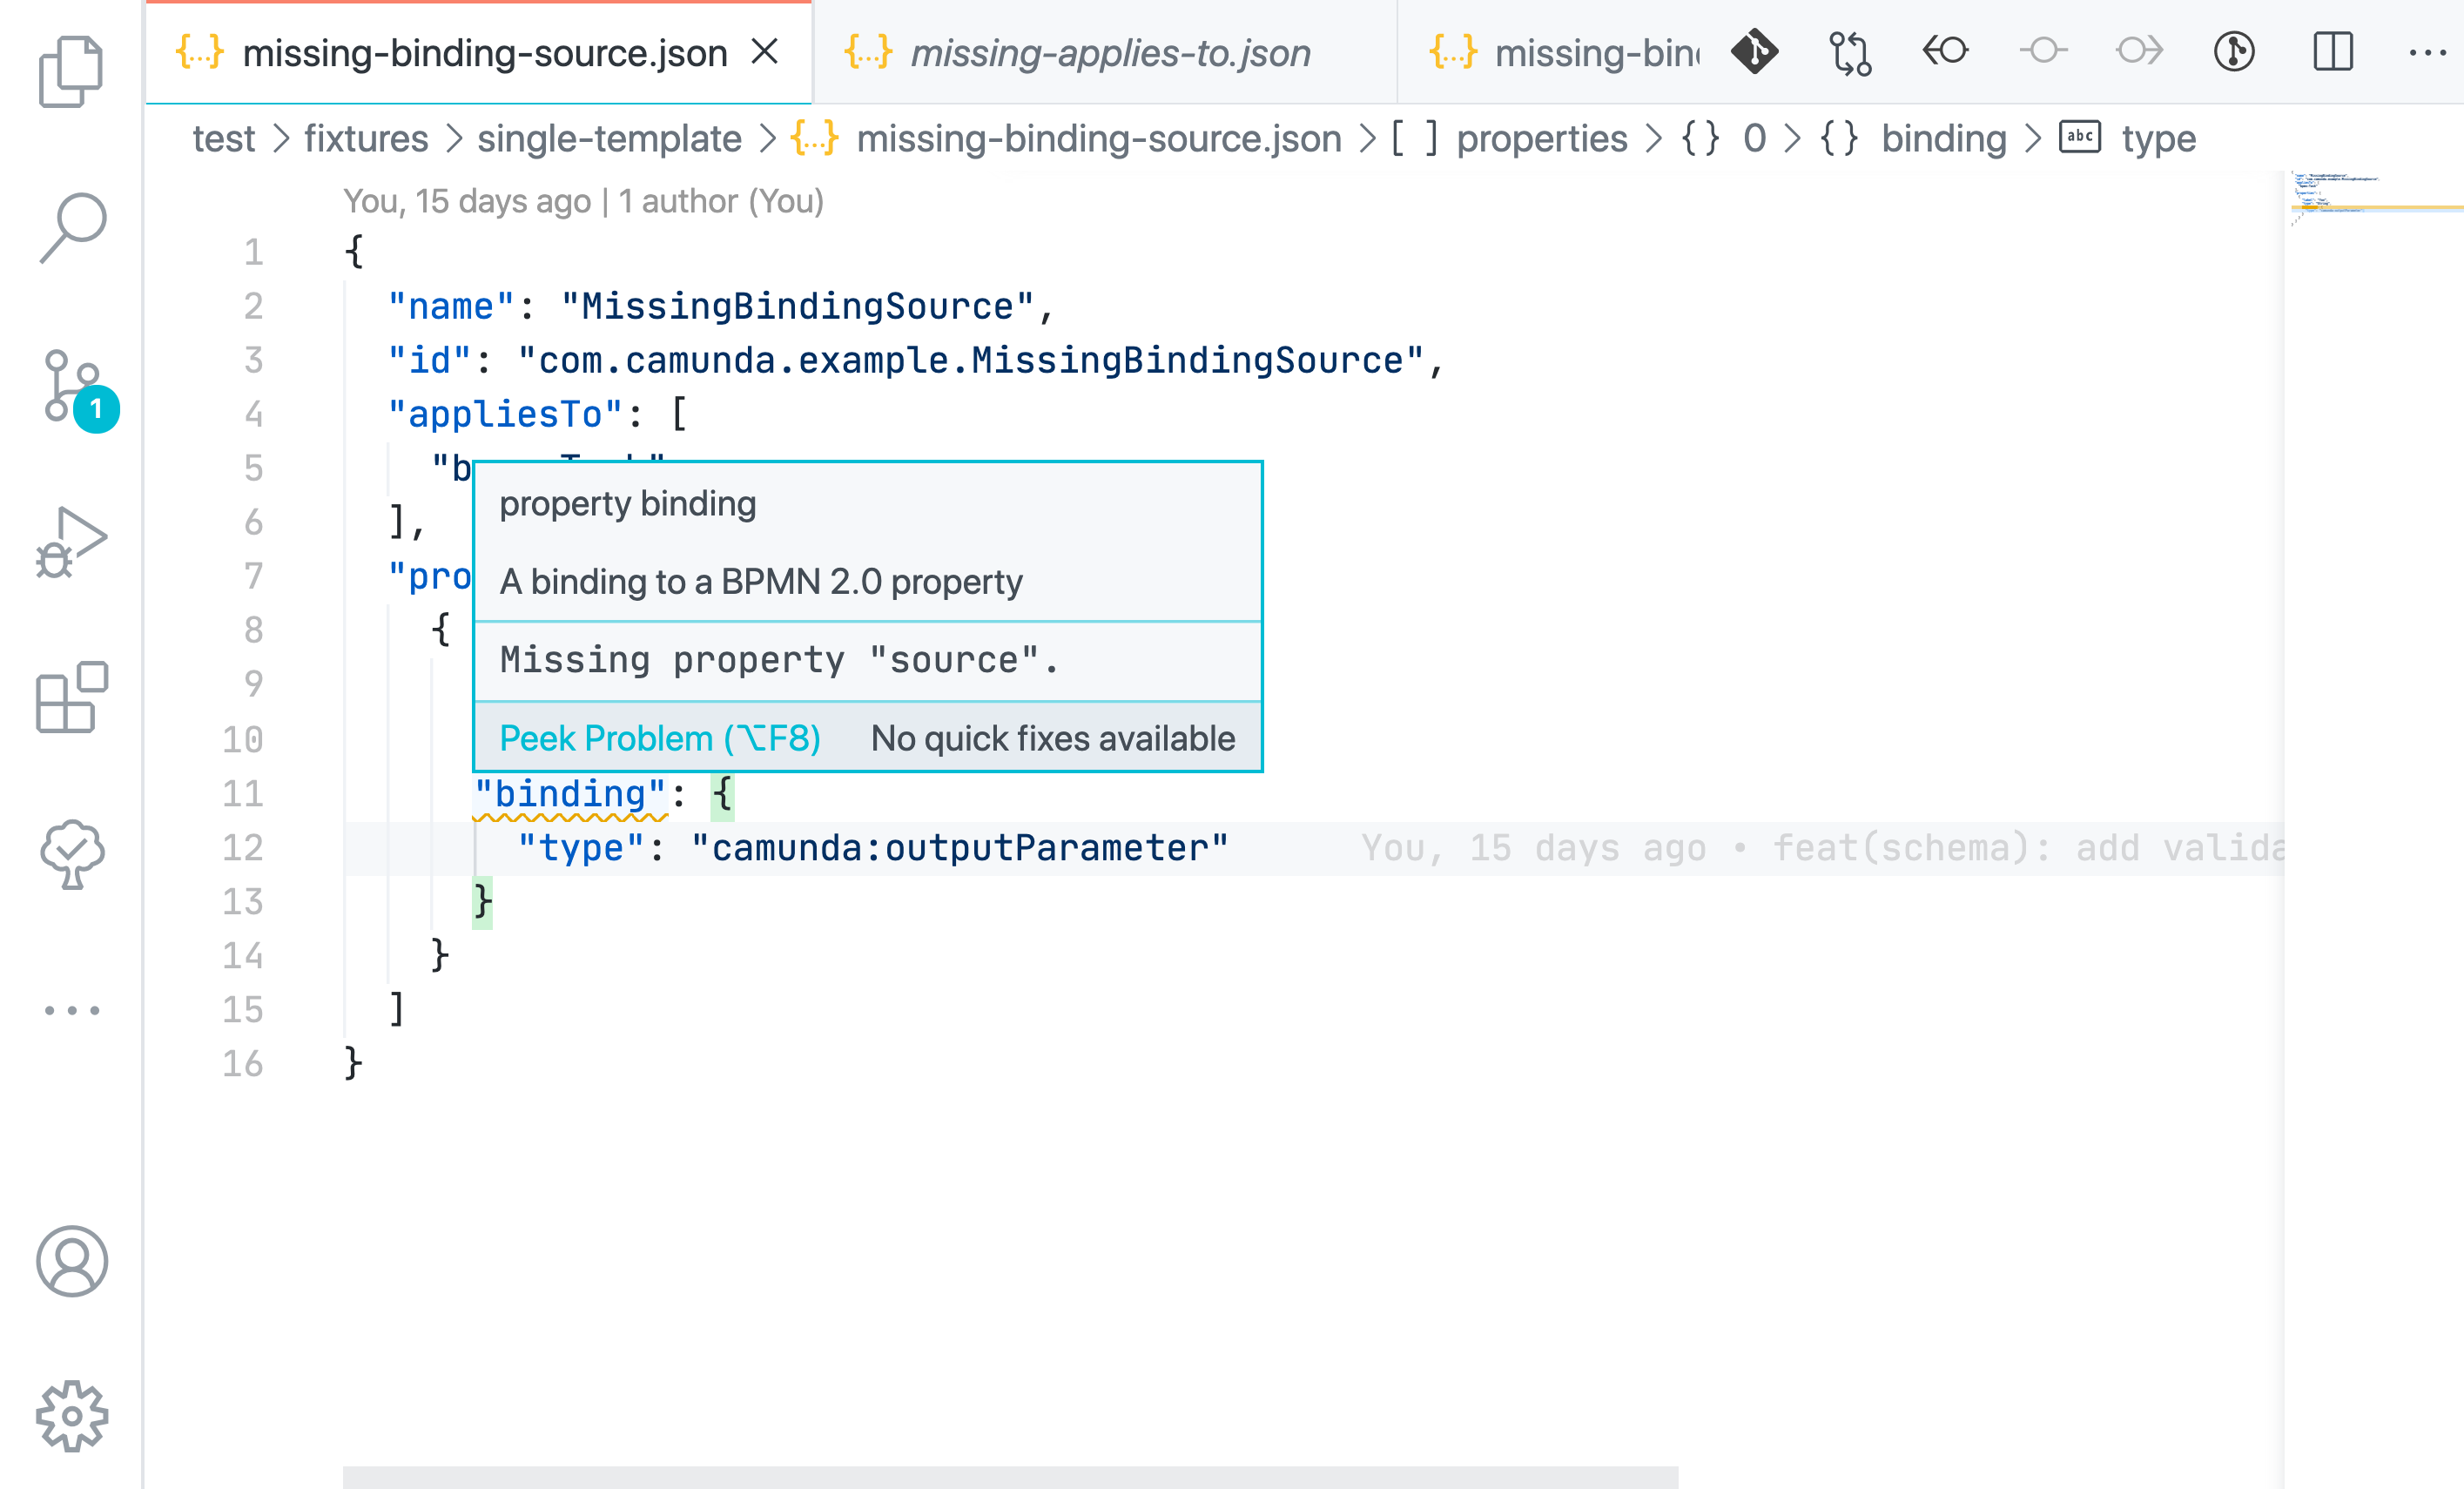
Task: Click the horizontal scrollbar at editor bottom
Action: pos(1010,1477)
